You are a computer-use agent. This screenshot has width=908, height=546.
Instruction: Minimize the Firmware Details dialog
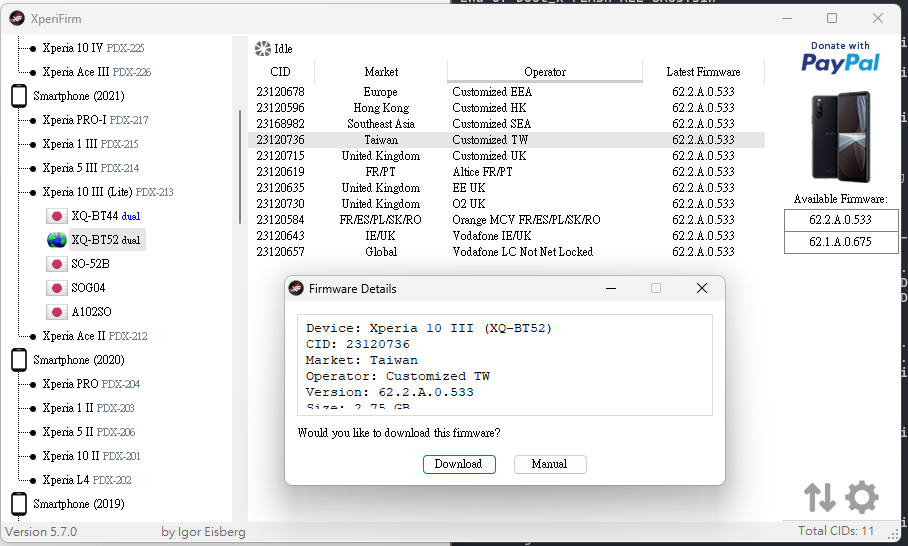pyautogui.click(x=611, y=288)
